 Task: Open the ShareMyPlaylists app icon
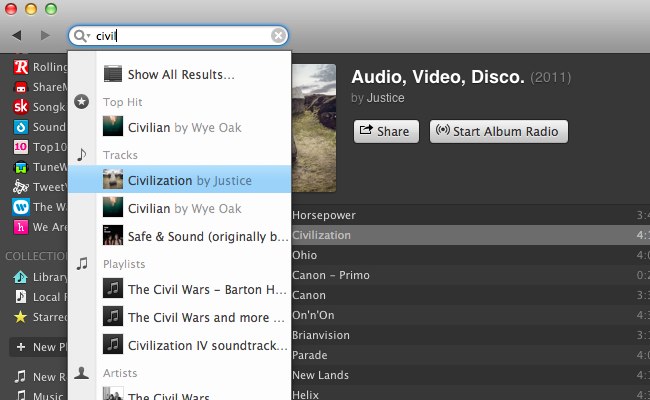click(x=21, y=87)
